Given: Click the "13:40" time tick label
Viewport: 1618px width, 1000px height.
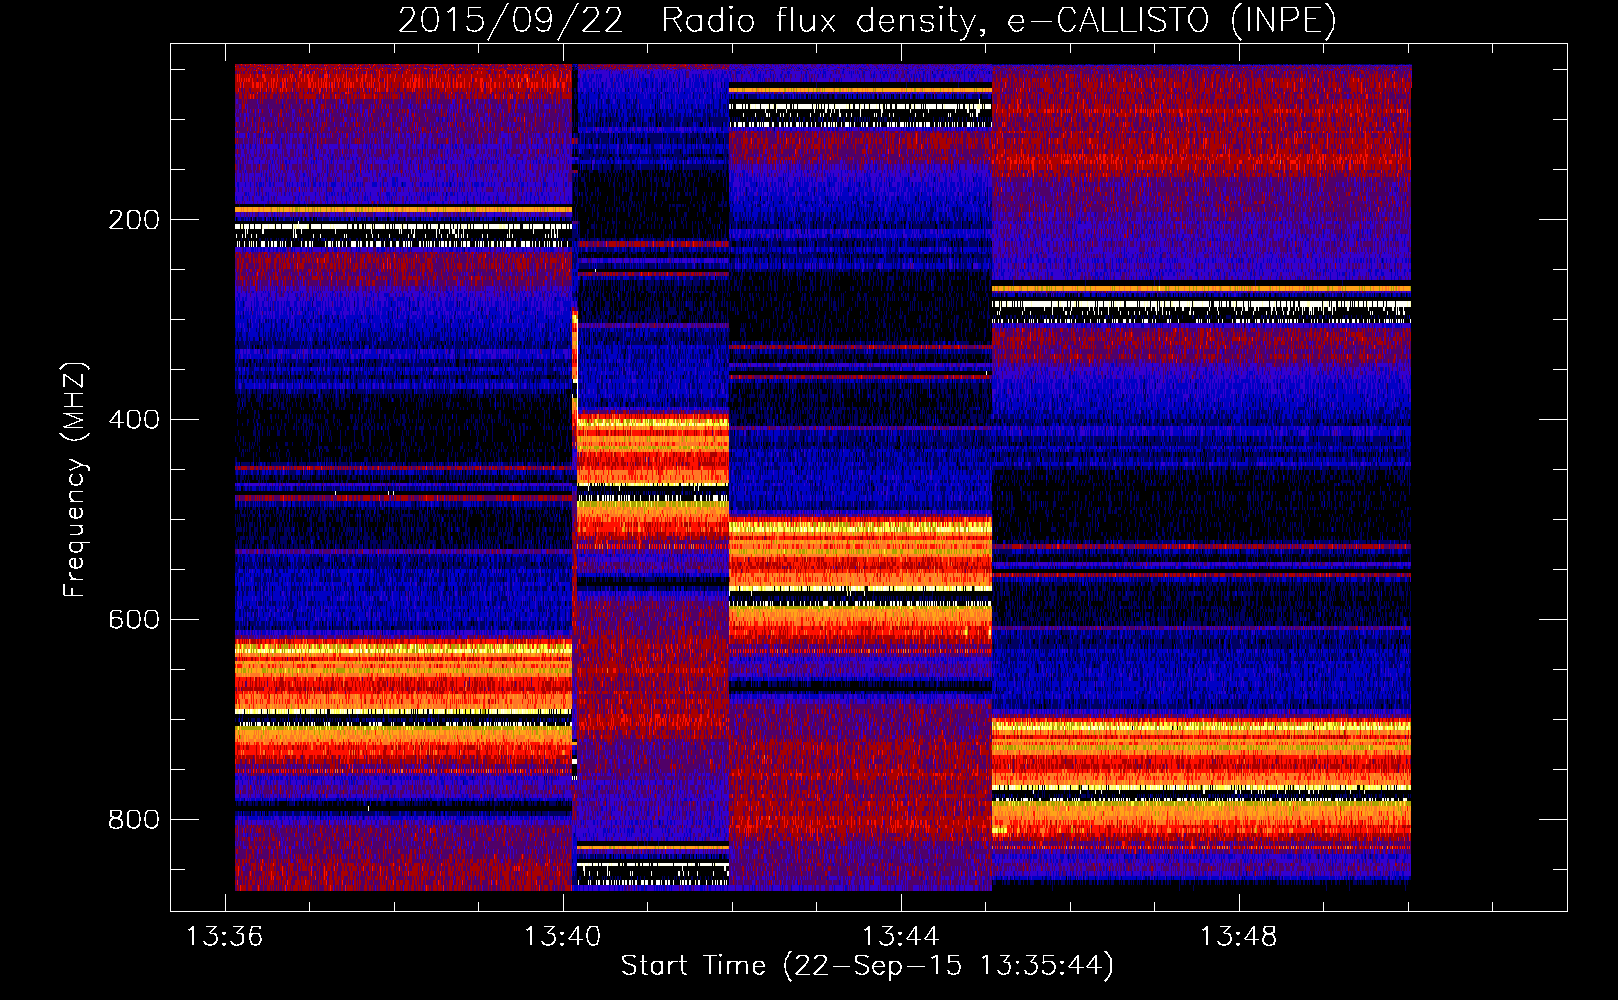Looking at the screenshot, I should pyautogui.click(x=563, y=937).
